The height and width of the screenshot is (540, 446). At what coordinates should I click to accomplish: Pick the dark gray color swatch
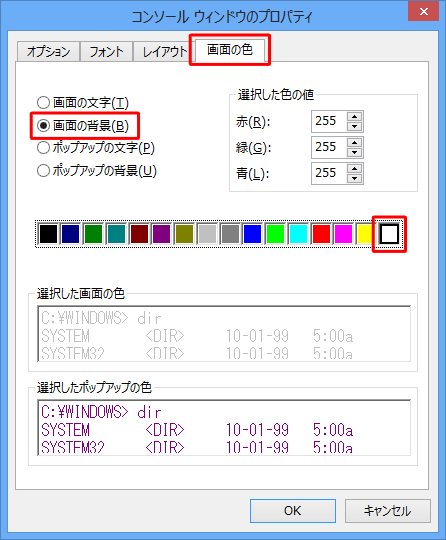click(x=230, y=234)
